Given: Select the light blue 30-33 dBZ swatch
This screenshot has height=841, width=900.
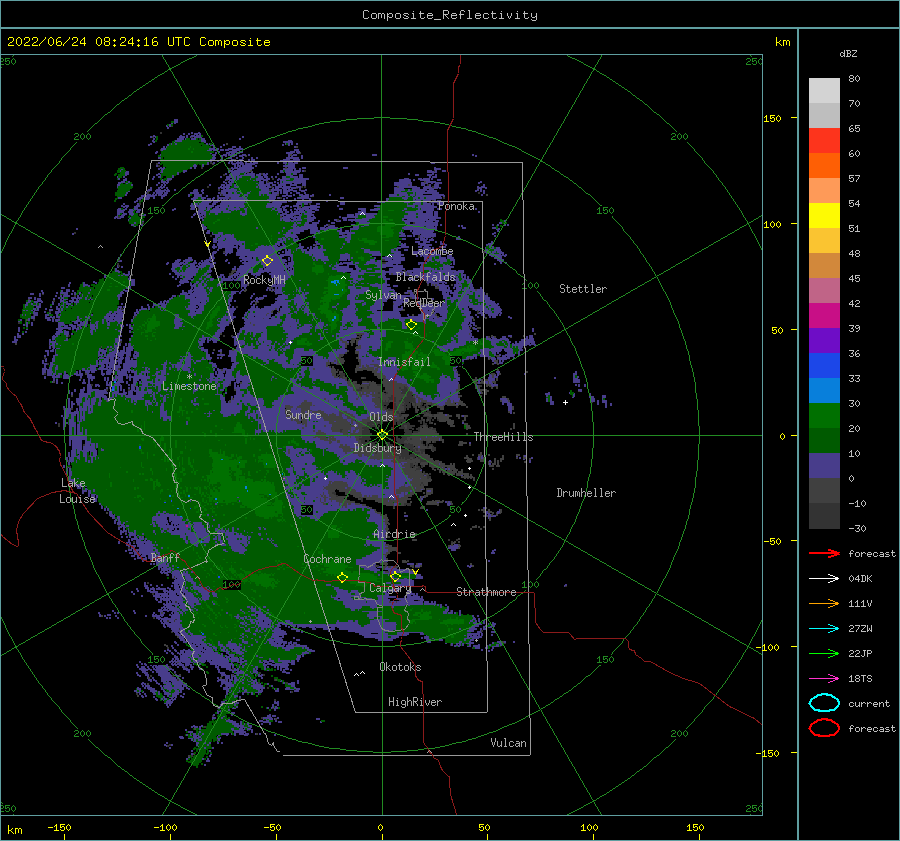Looking at the screenshot, I should point(824,390).
